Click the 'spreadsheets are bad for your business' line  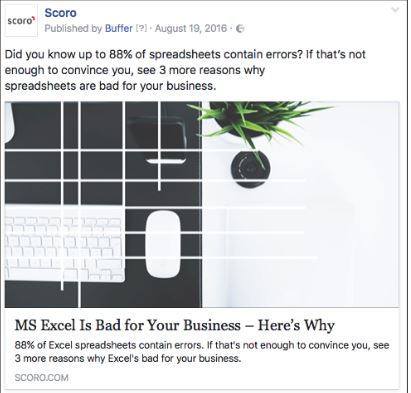(110, 86)
